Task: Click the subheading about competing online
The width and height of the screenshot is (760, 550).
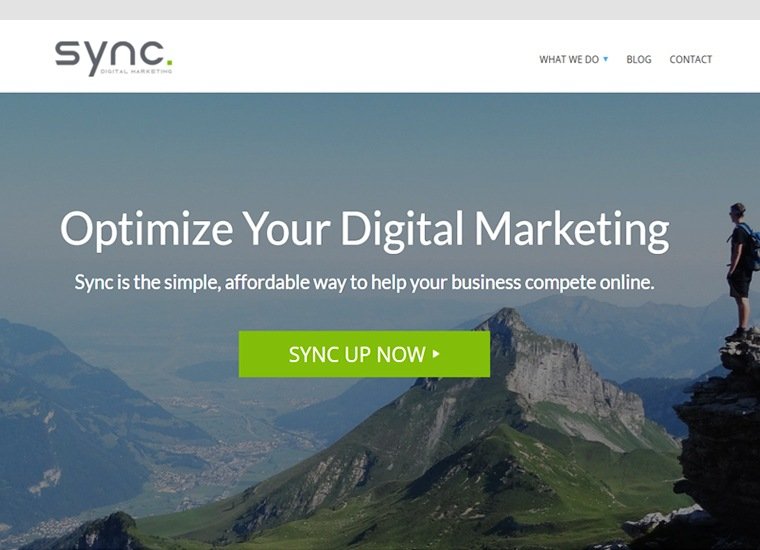Action: [x=364, y=283]
